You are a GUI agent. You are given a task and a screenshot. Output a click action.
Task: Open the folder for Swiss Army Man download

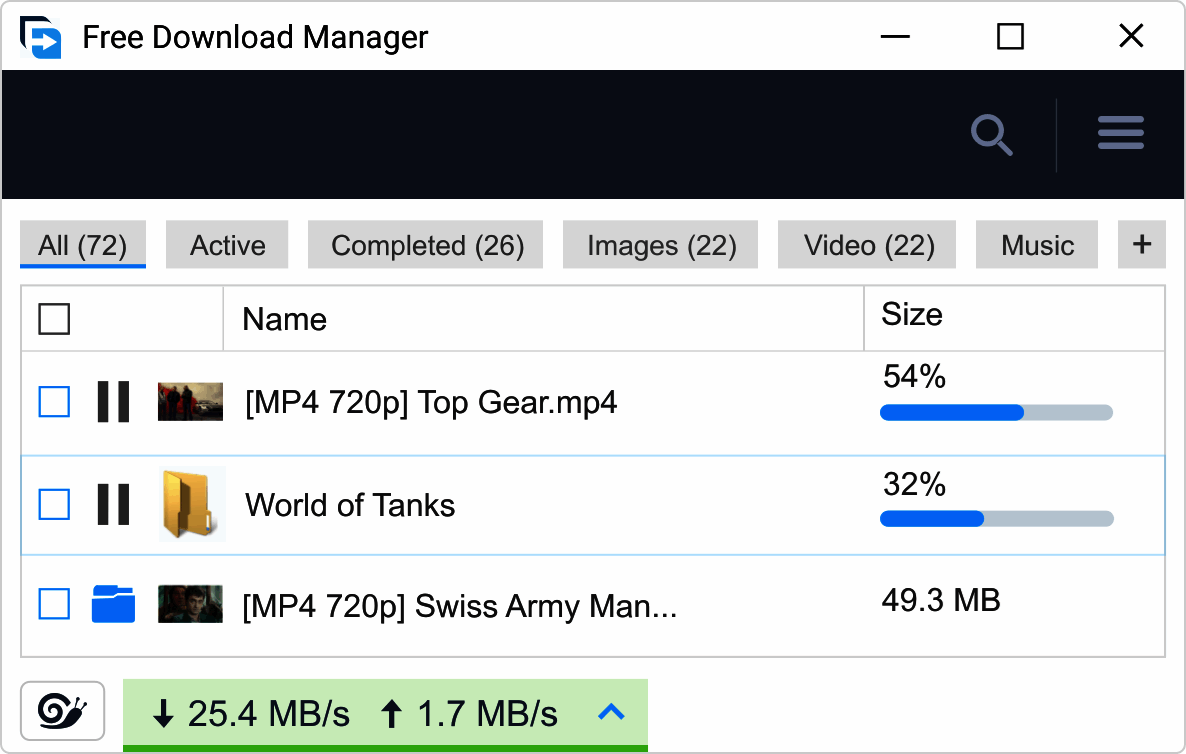(113, 604)
